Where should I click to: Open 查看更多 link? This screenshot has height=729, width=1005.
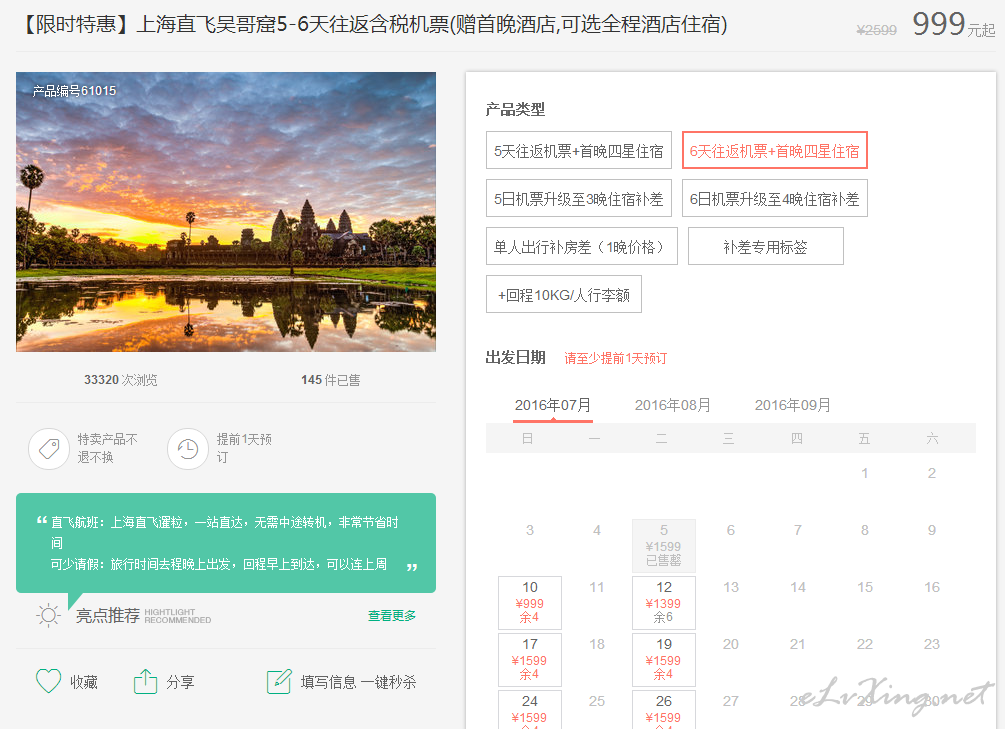click(x=392, y=616)
